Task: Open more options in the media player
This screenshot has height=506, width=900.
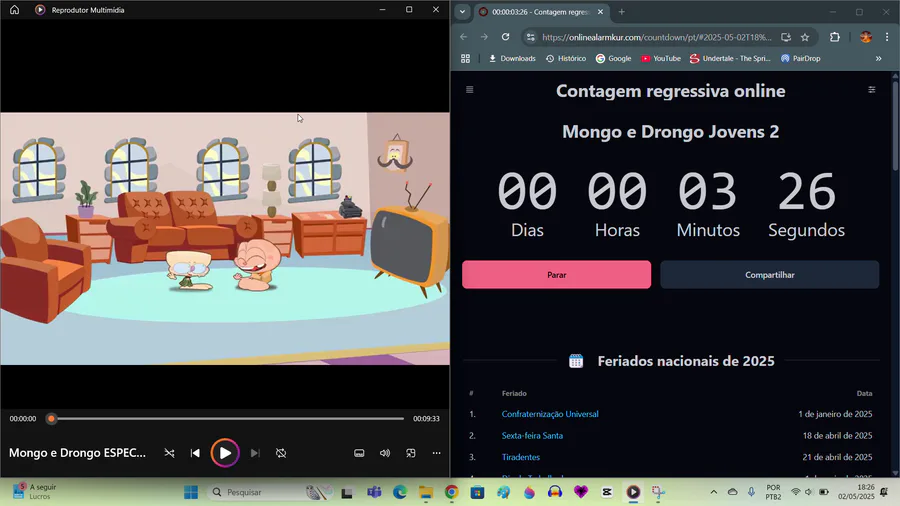Action: pyautogui.click(x=437, y=453)
